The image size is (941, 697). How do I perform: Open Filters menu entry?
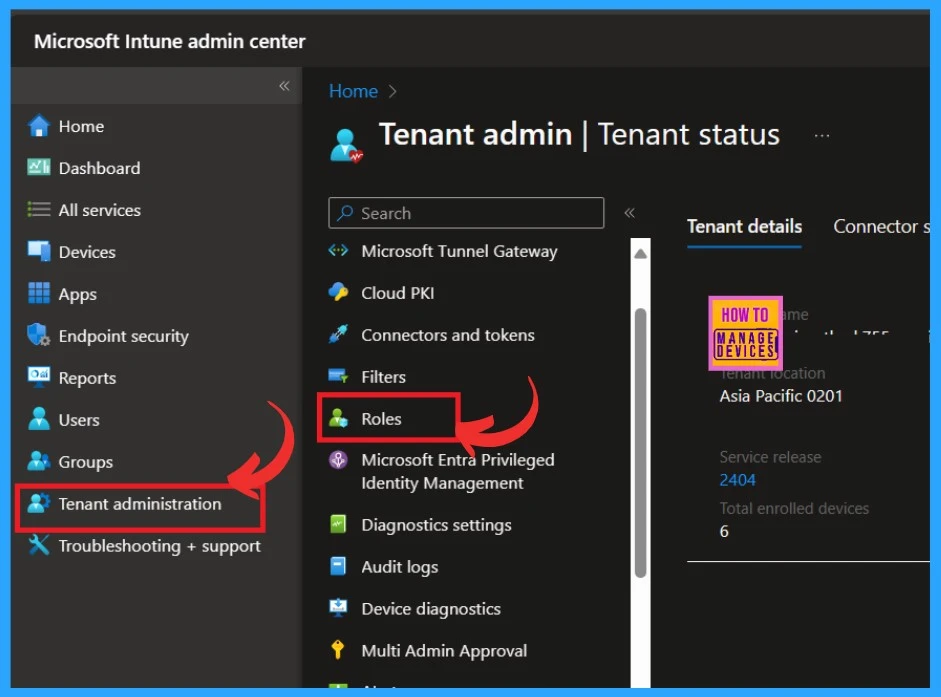(x=383, y=377)
